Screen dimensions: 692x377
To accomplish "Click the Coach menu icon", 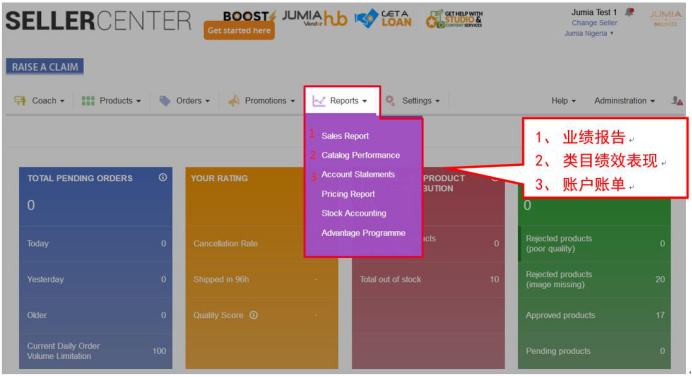I will pos(20,101).
